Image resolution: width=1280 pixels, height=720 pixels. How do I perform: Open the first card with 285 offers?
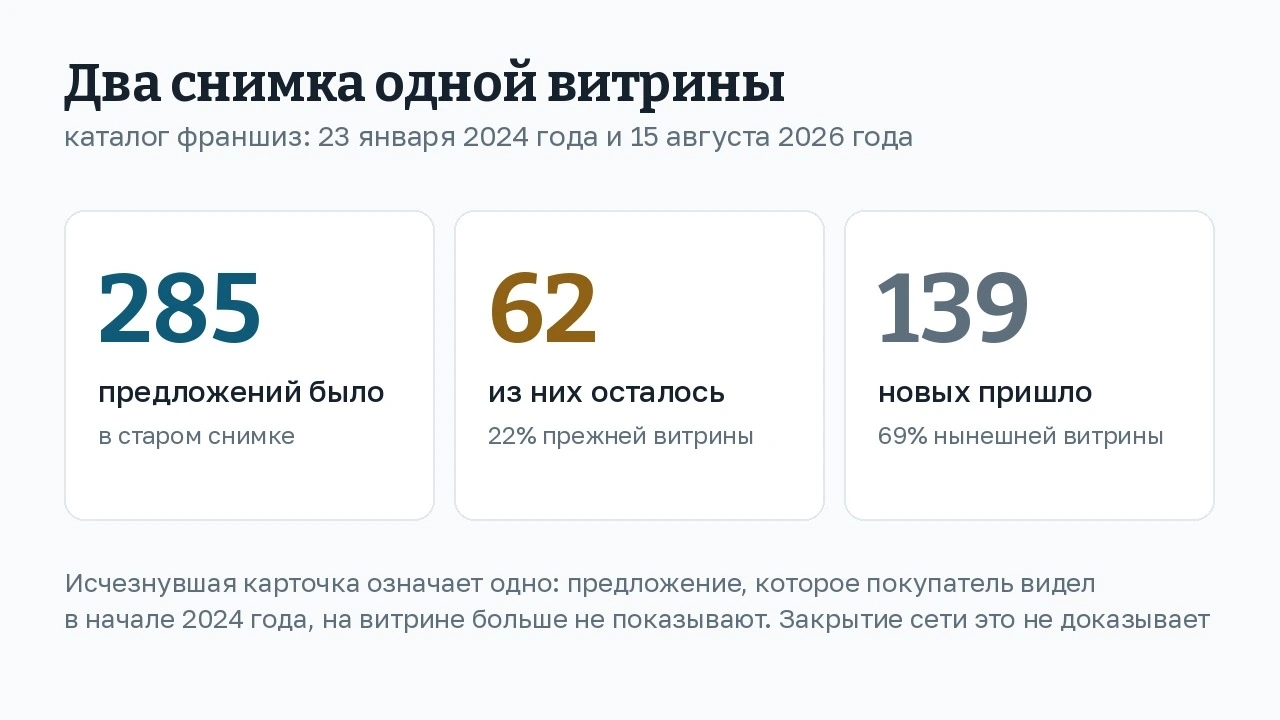(249, 365)
